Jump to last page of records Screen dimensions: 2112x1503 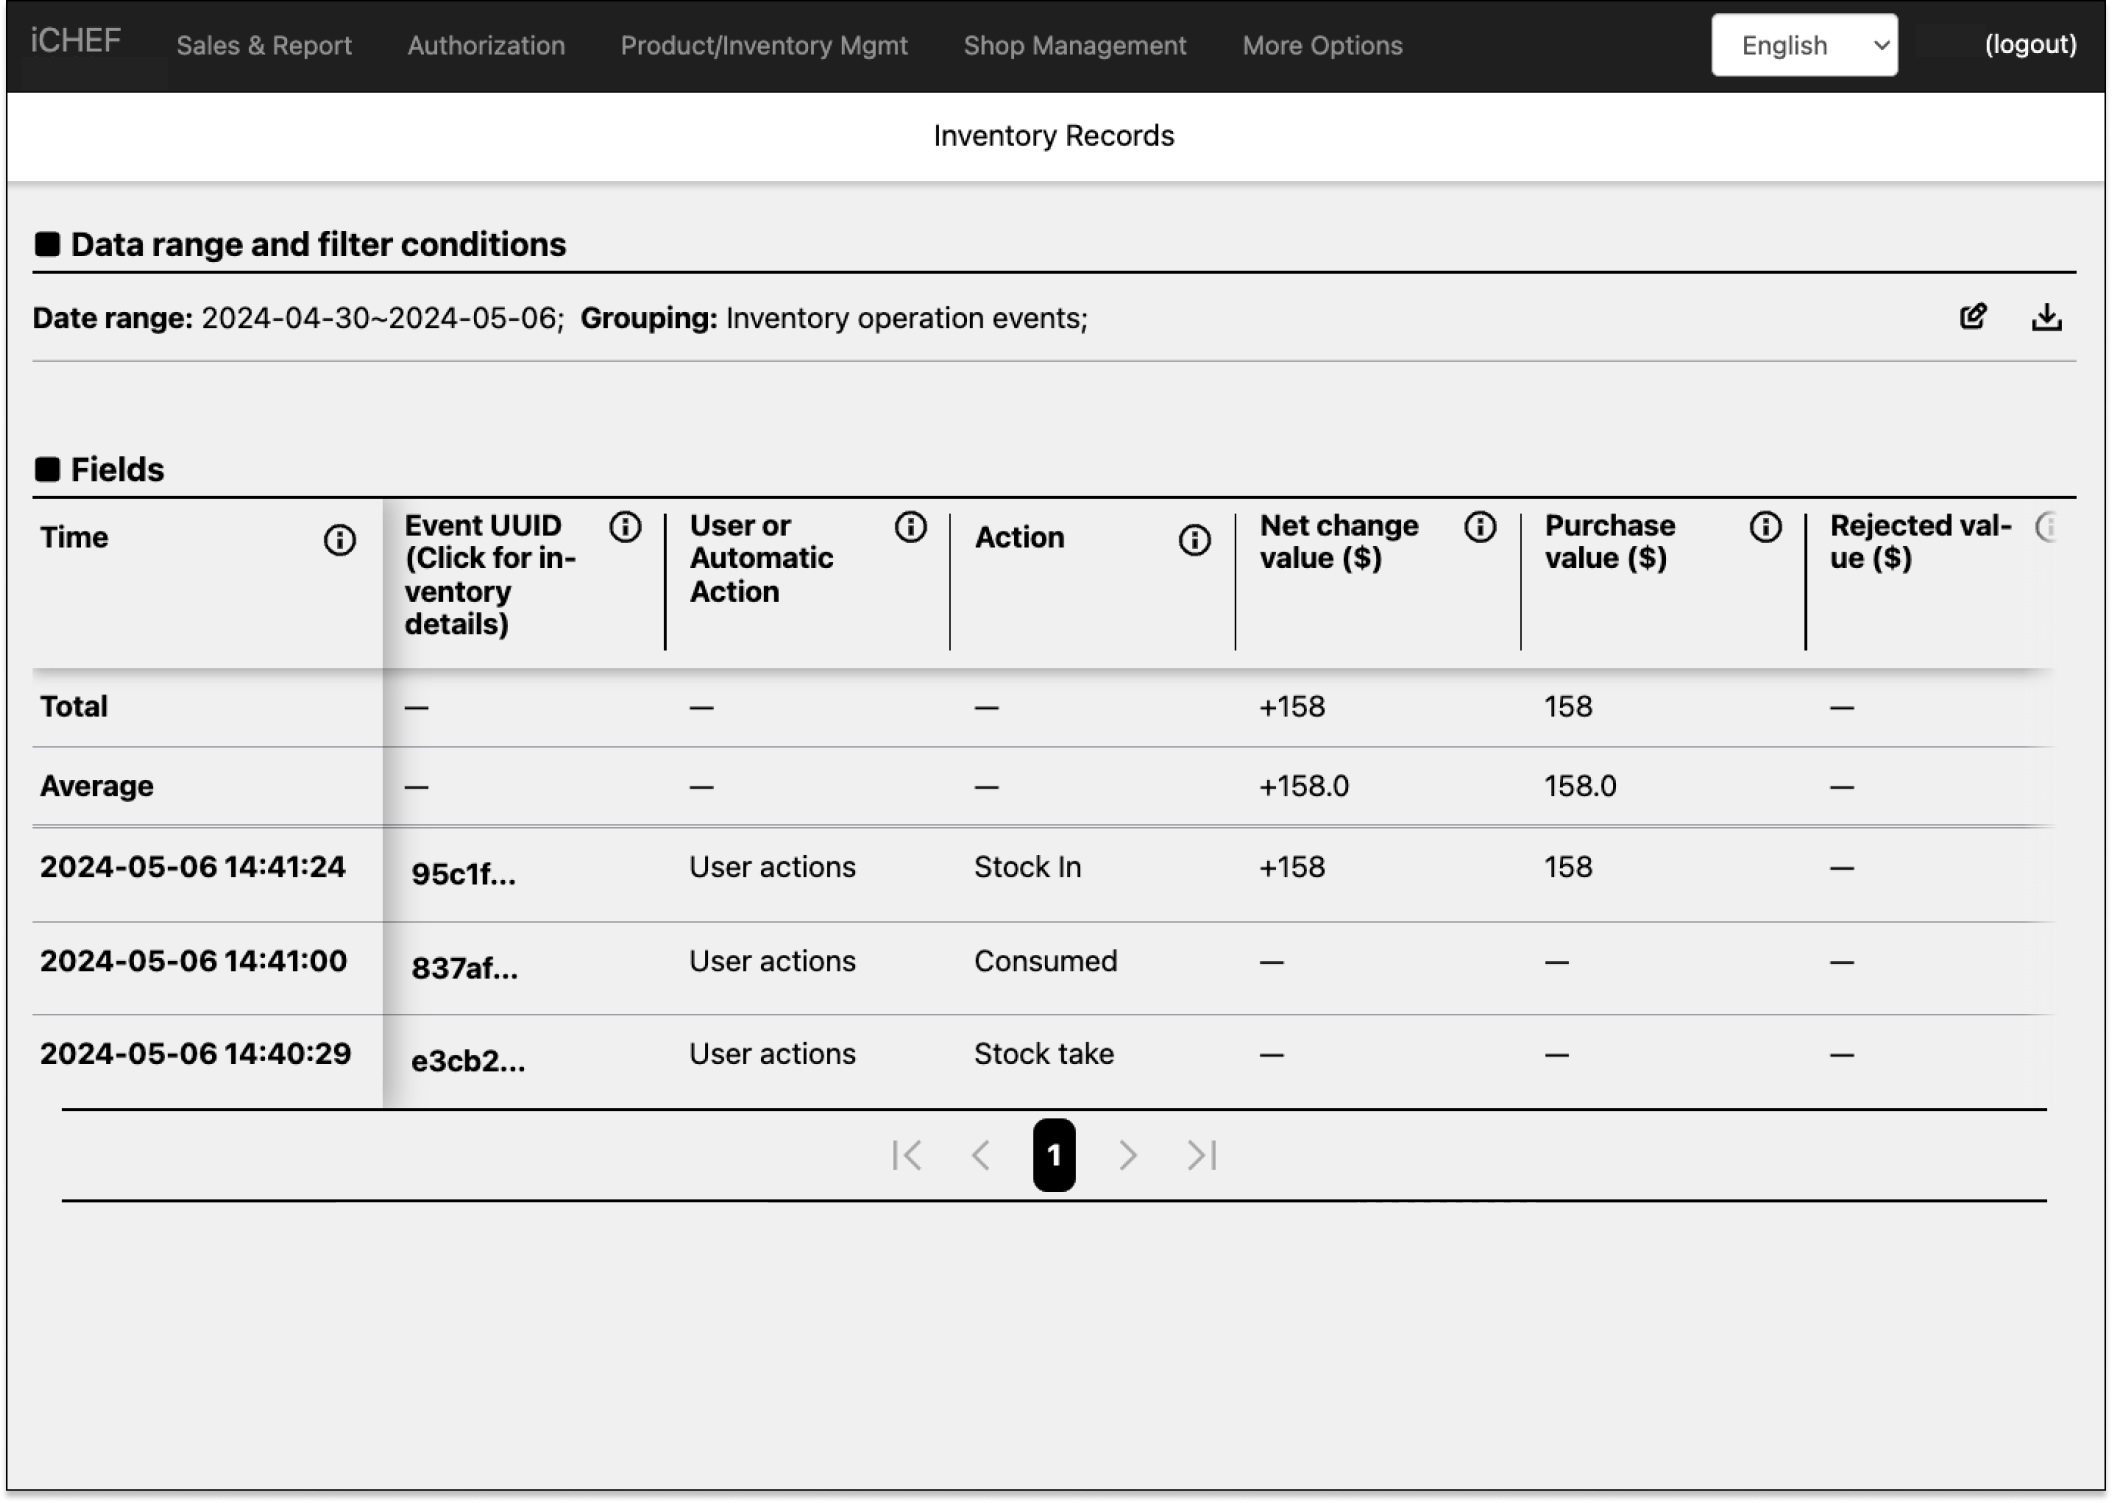(x=1202, y=1156)
